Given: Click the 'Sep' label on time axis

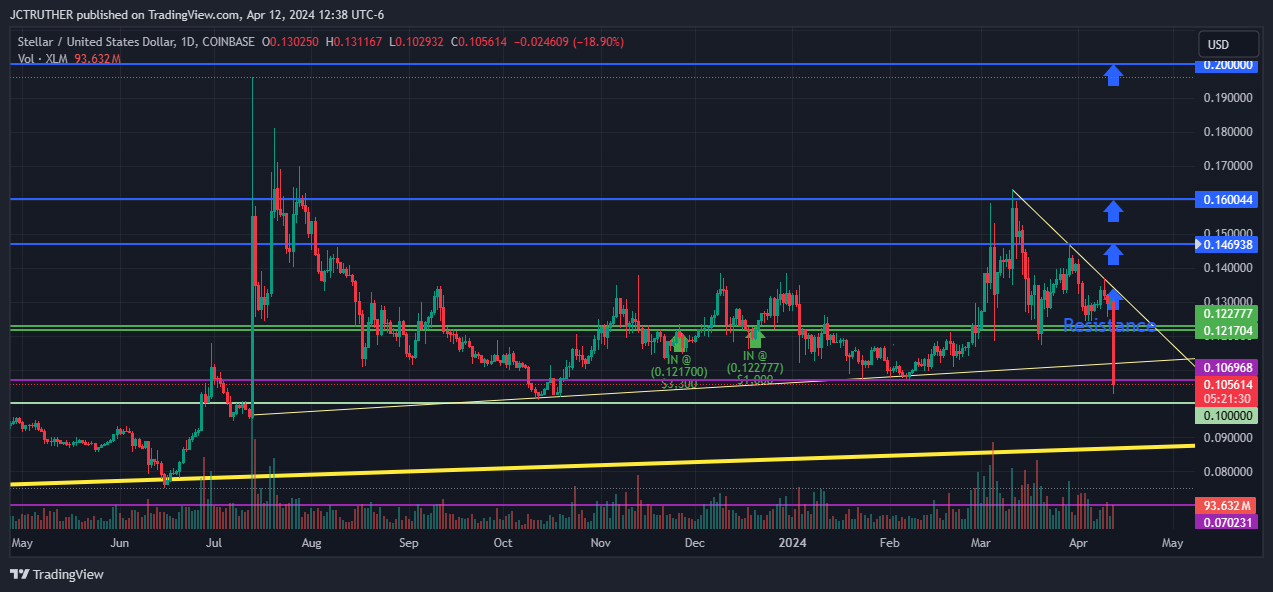Looking at the screenshot, I should coord(408,543).
